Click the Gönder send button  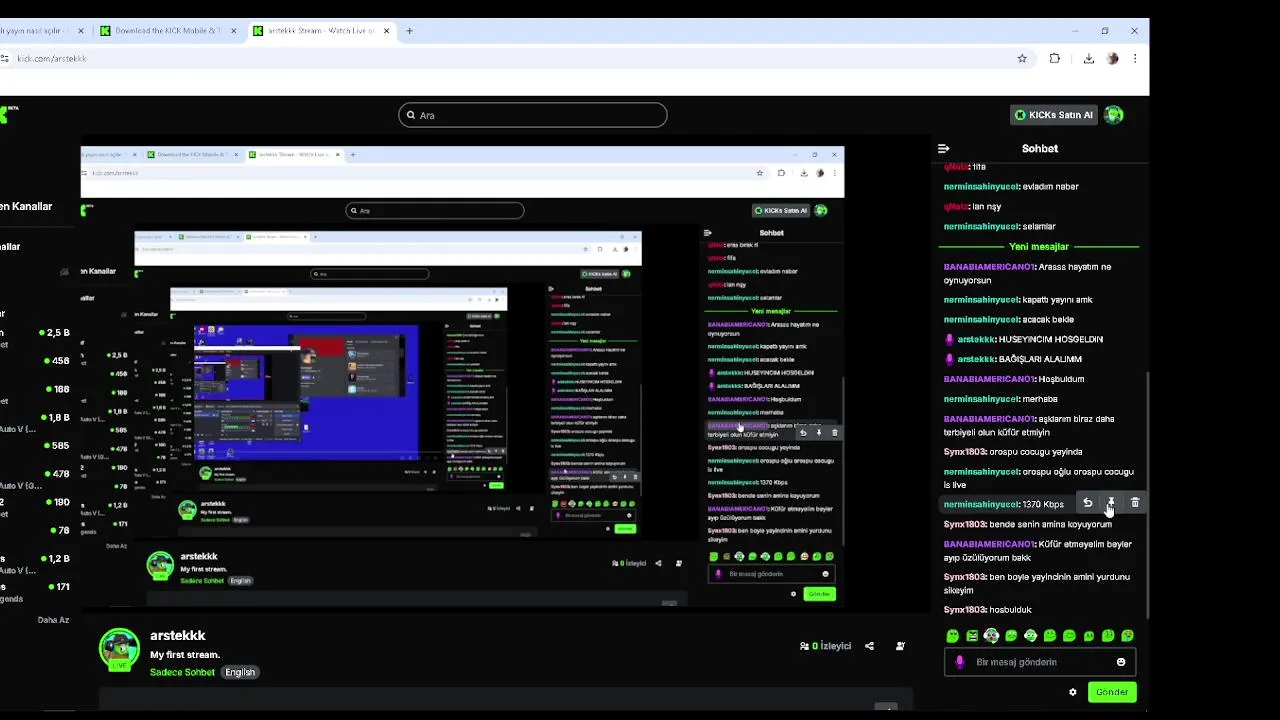click(1112, 692)
